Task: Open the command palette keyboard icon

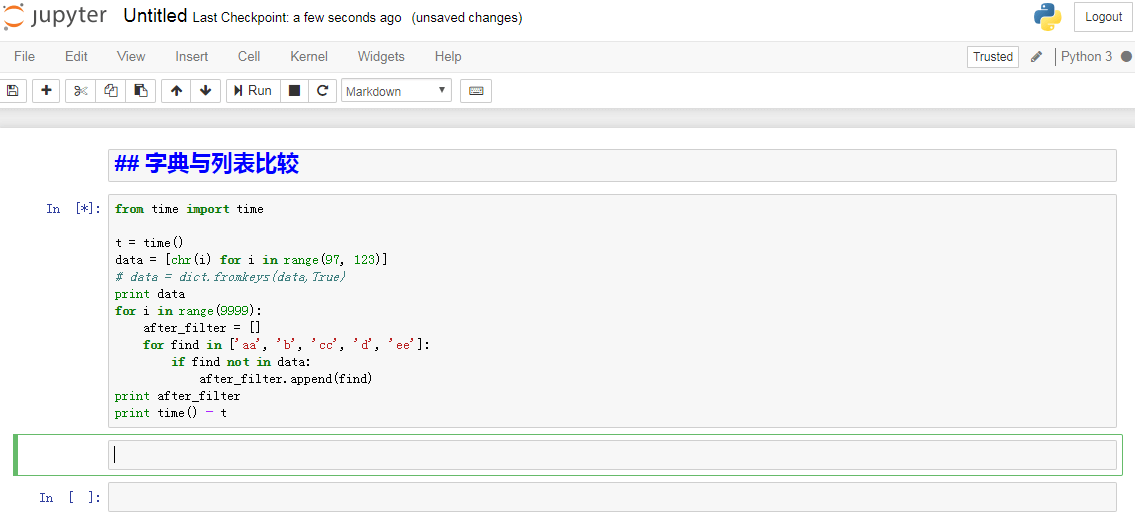Action: click(476, 91)
